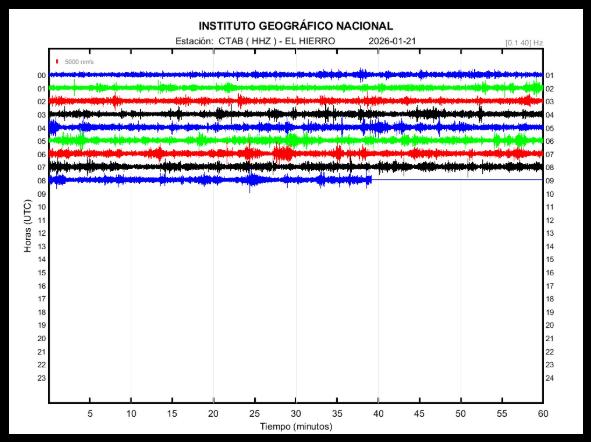The width and height of the screenshot is (591, 442).
Task: Select the [0.1 40] Hz filter label
Action: tap(524, 43)
